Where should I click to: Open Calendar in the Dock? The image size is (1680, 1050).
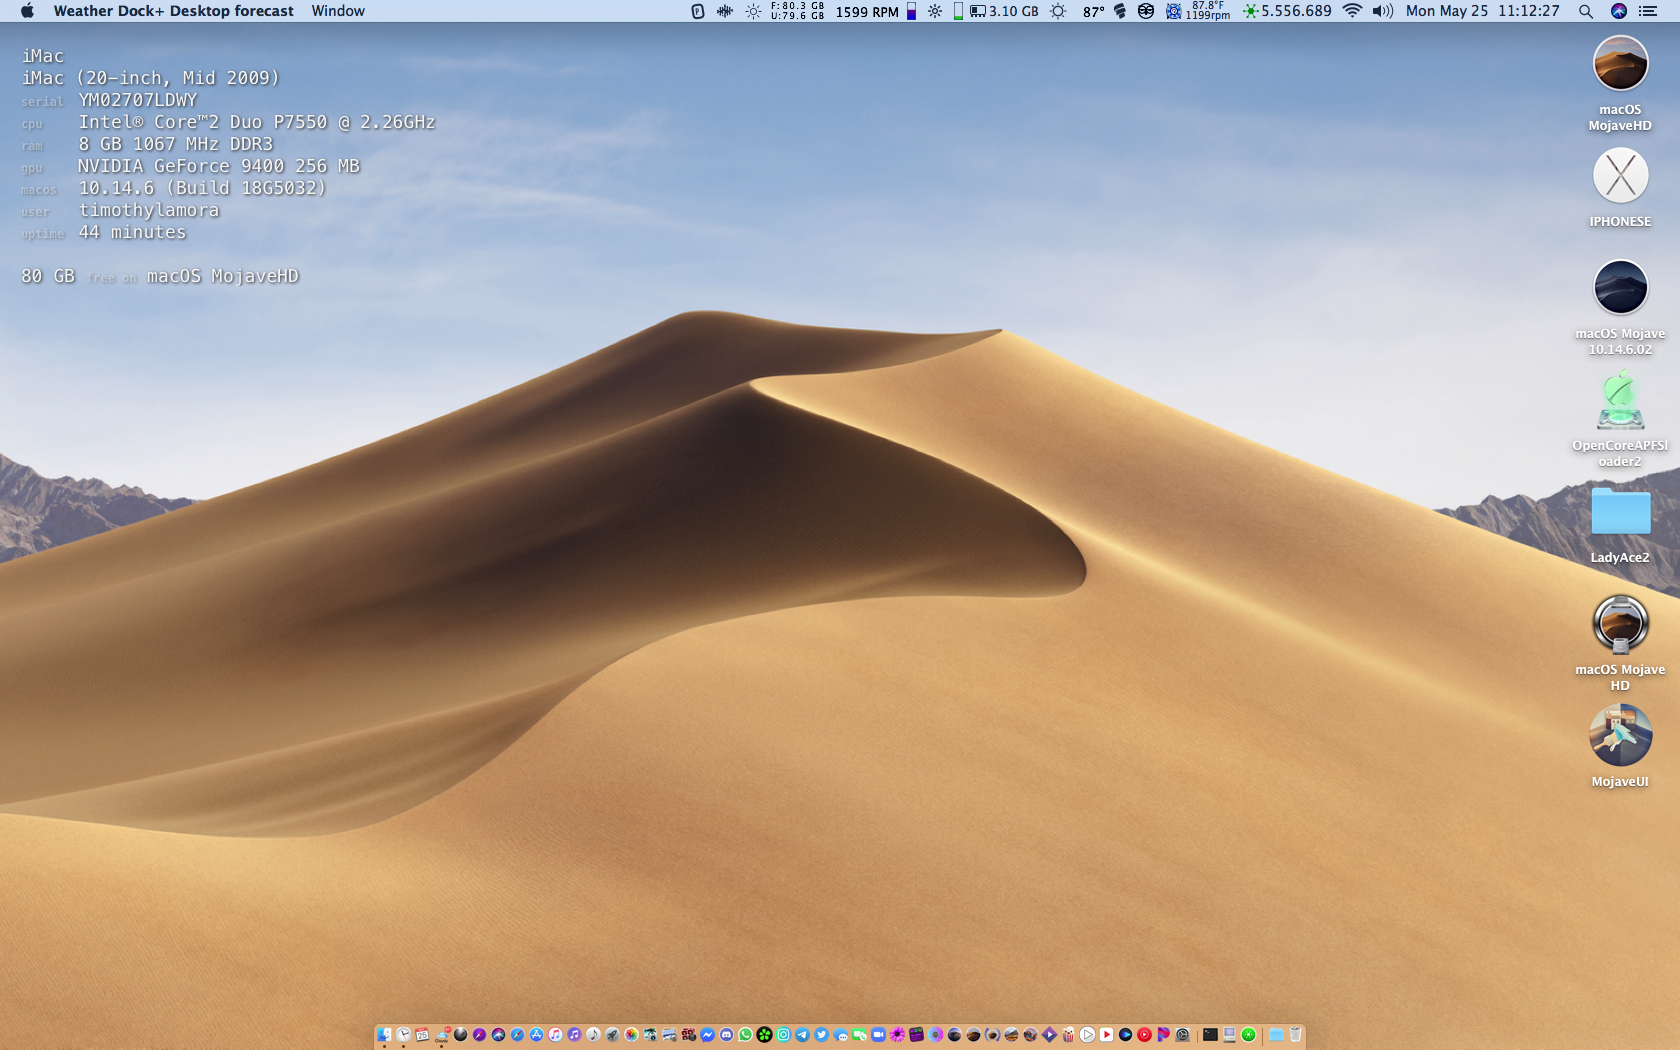pyautogui.click(x=423, y=1035)
